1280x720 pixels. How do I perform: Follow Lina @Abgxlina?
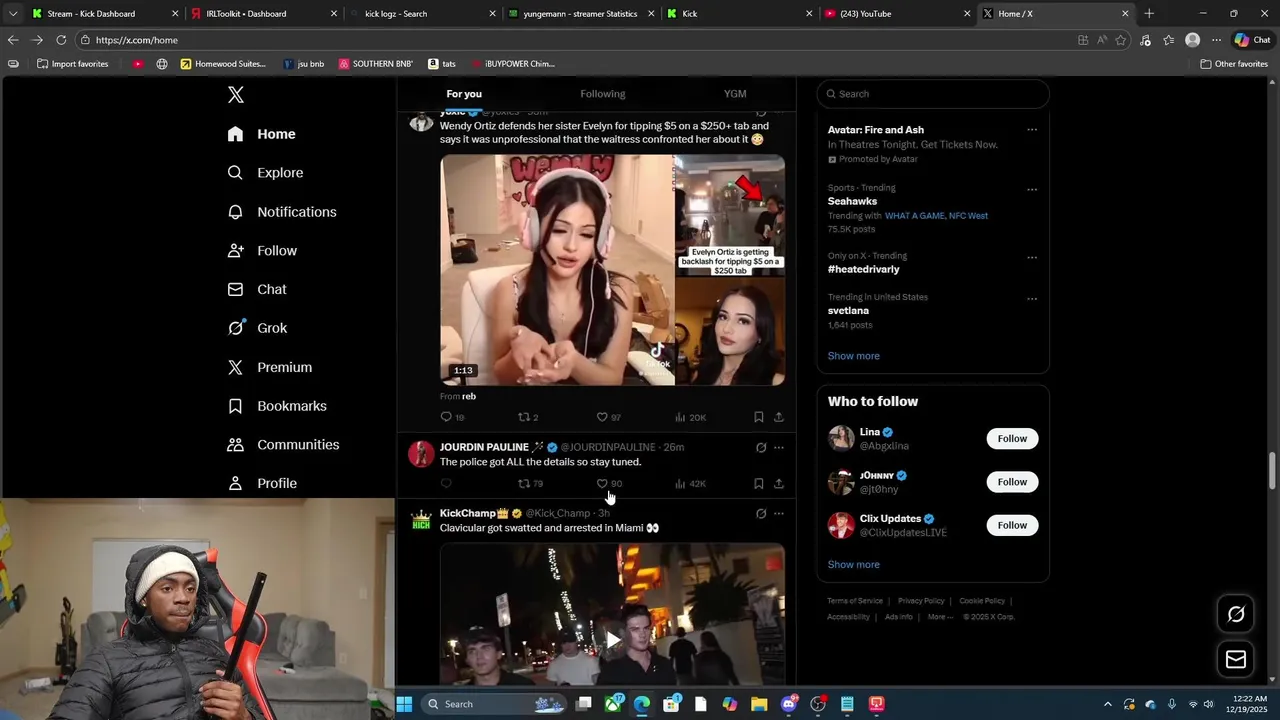coord(1012,439)
